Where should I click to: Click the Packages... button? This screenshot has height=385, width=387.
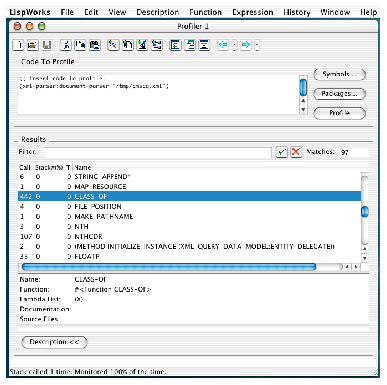[340, 94]
